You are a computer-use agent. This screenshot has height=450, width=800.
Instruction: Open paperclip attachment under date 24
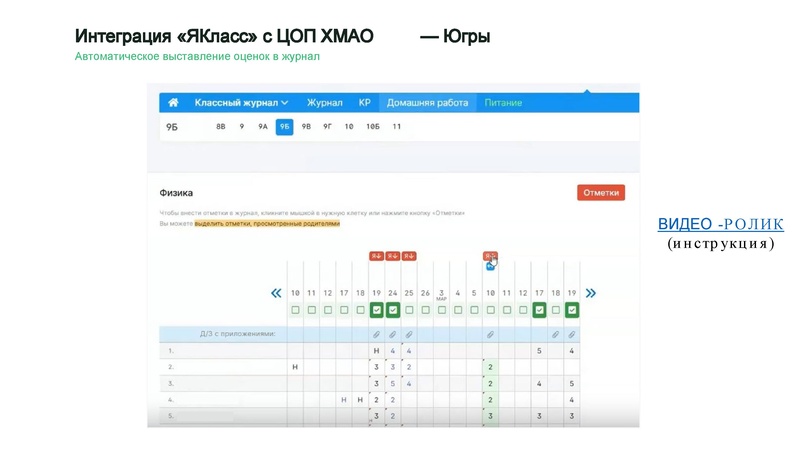(393, 335)
